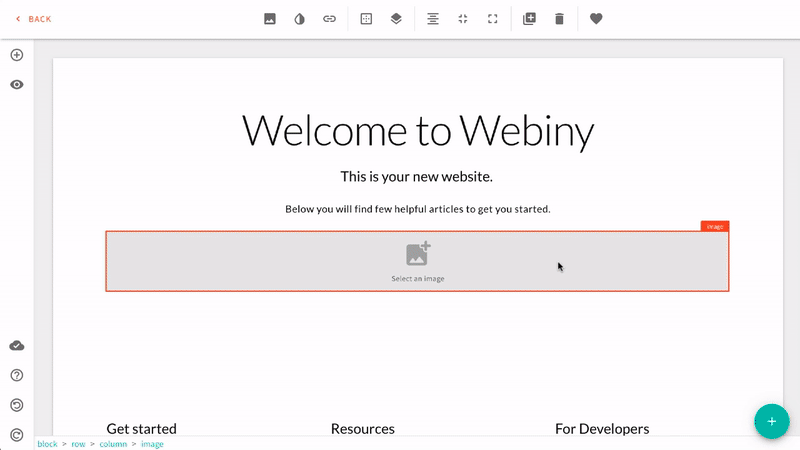Redo the last undone change

pyautogui.click(x=17, y=434)
